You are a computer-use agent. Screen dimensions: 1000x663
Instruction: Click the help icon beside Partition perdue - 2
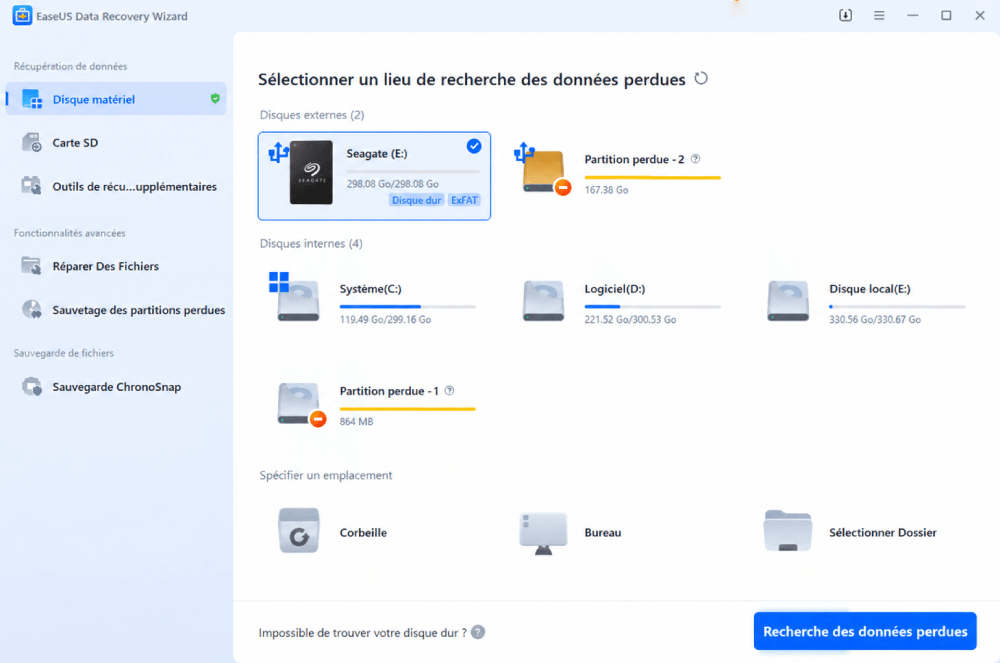[696, 159]
